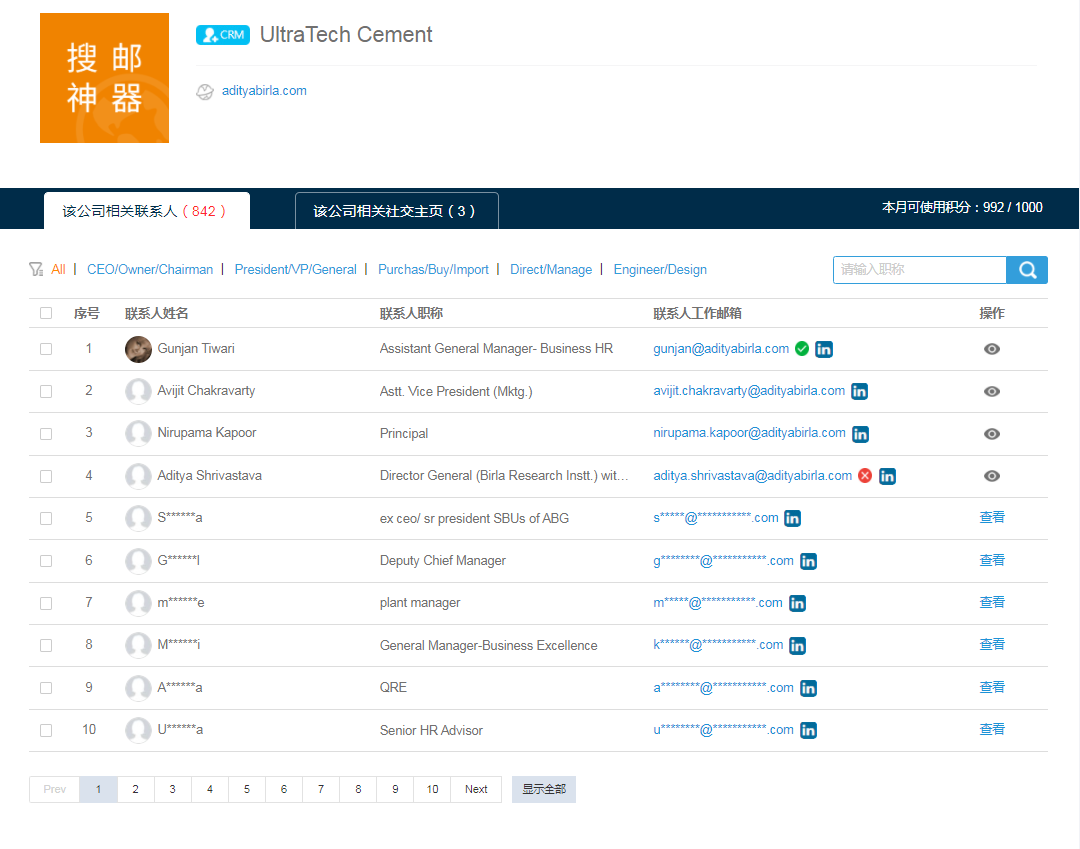Click the Next pagination button

tap(476, 789)
